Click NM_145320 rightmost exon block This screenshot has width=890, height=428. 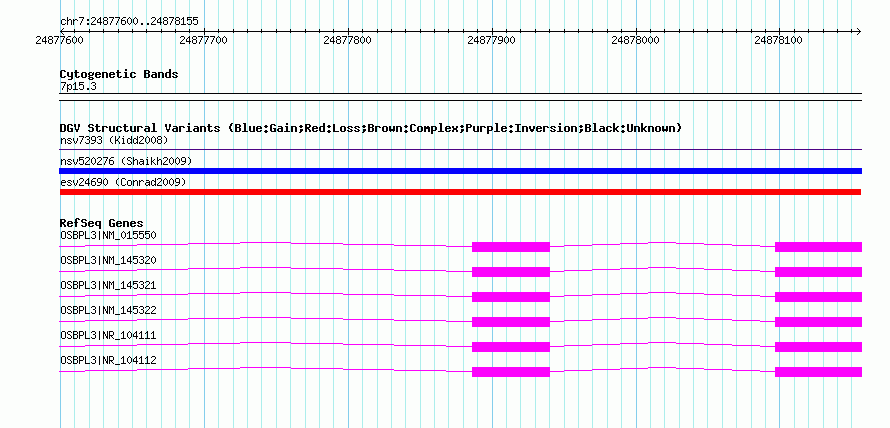pos(818,272)
